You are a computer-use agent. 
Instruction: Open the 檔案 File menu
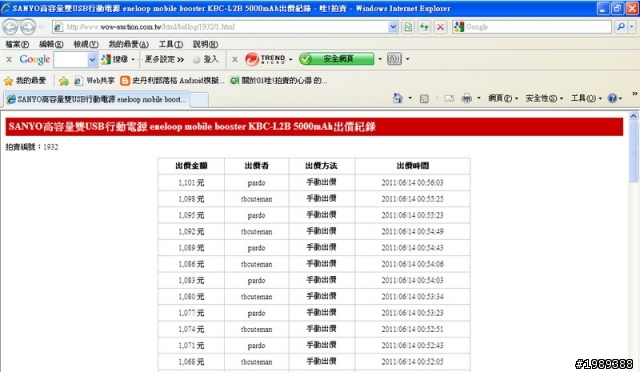[17, 44]
